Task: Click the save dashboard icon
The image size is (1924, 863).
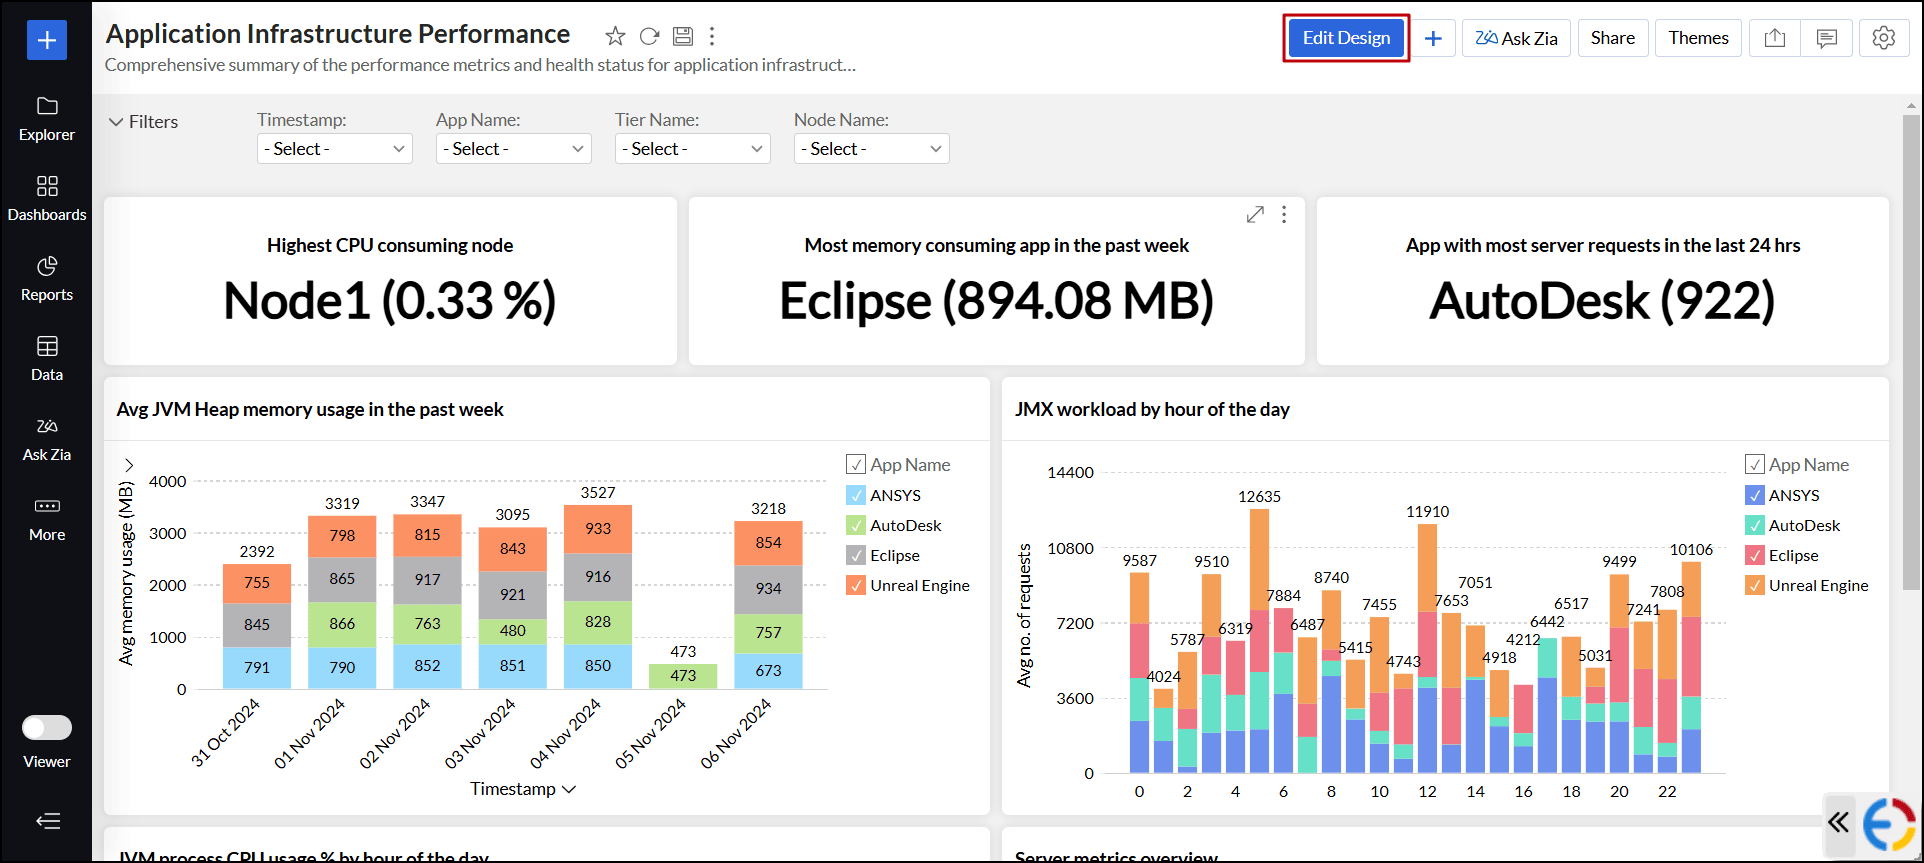Action: point(682,37)
